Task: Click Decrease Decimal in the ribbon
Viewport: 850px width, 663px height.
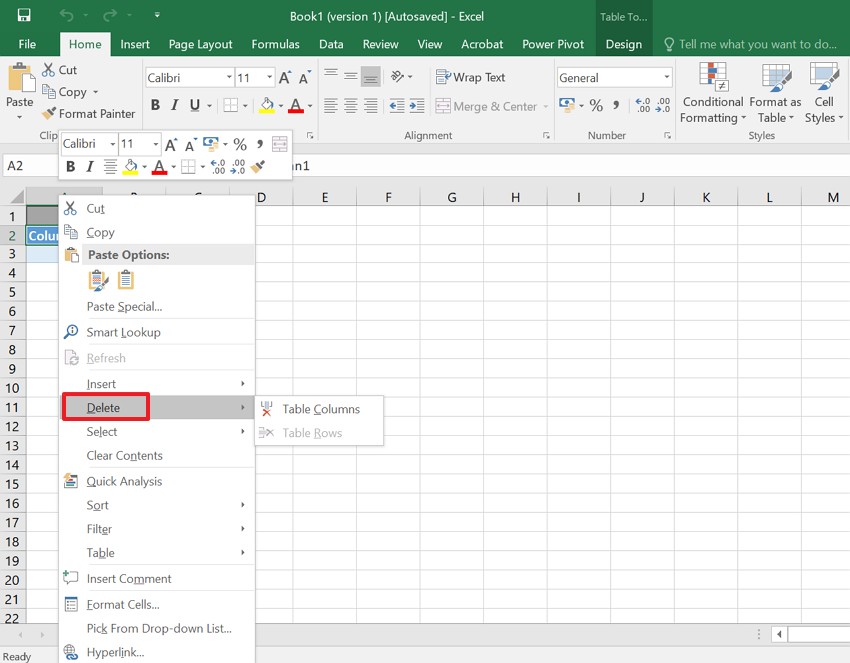Action: click(663, 105)
